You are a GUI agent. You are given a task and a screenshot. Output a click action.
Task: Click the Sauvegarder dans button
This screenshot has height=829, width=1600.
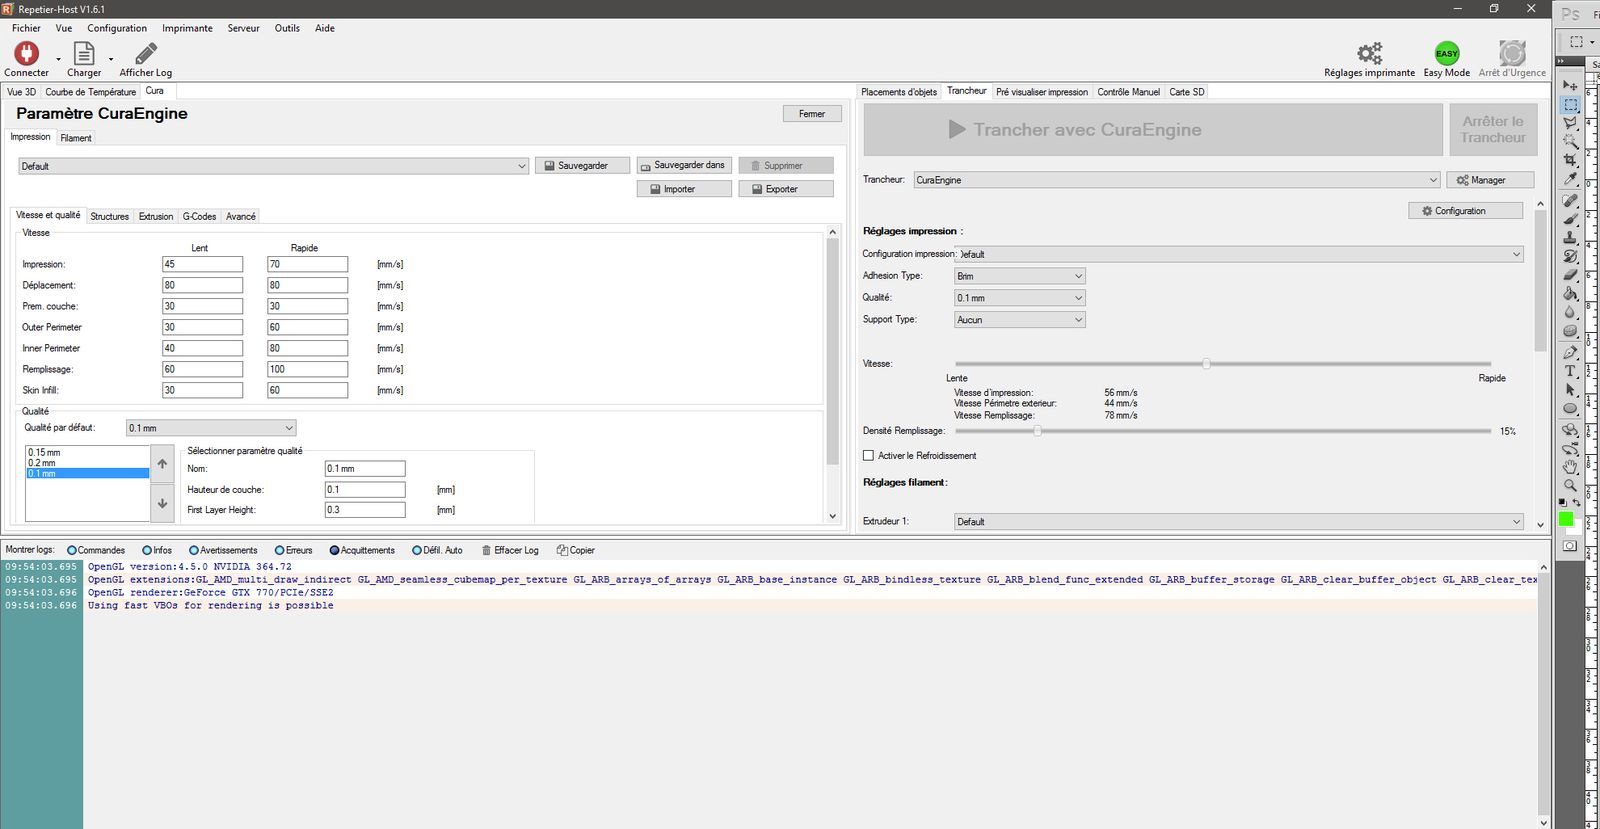click(684, 165)
